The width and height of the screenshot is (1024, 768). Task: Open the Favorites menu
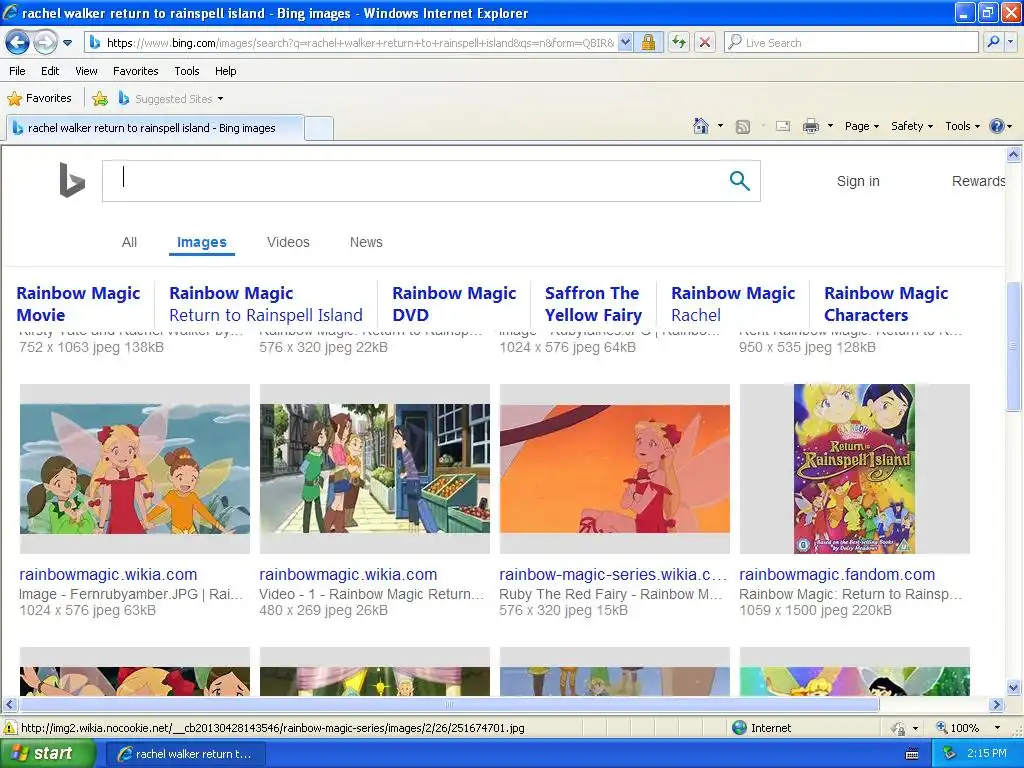click(x=135, y=71)
